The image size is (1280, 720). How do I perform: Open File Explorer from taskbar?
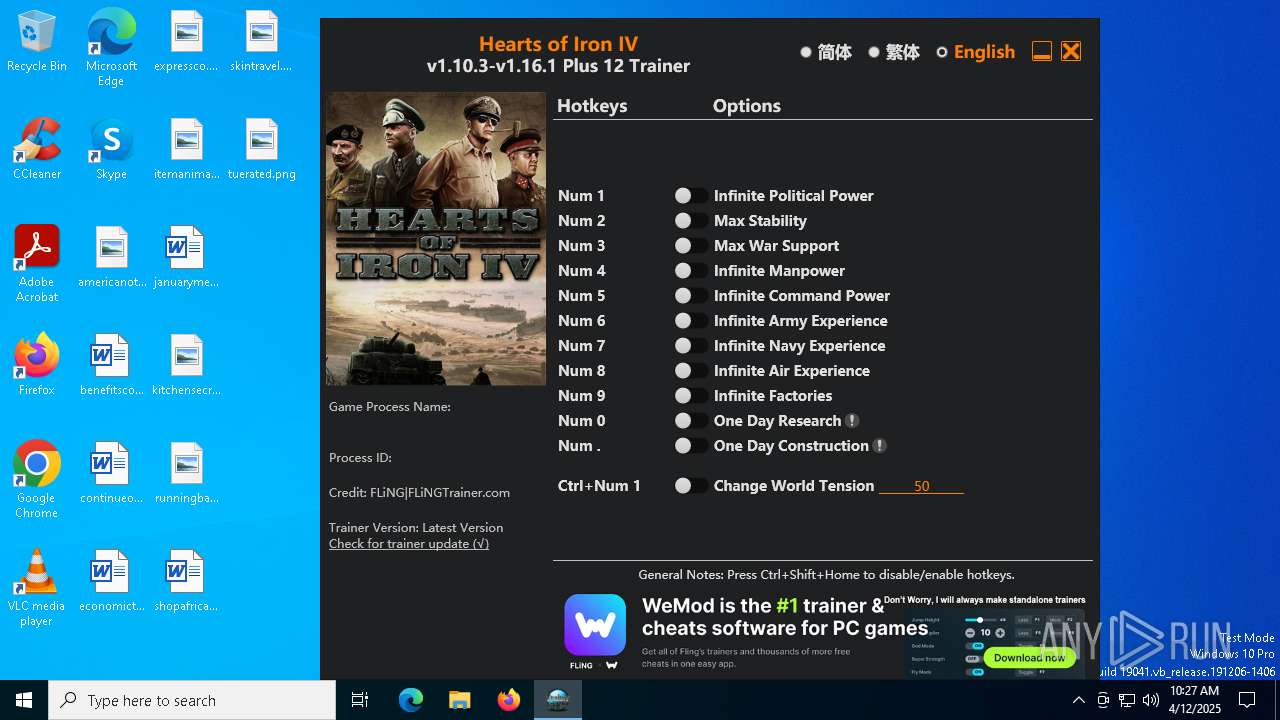pyautogui.click(x=459, y=700)
